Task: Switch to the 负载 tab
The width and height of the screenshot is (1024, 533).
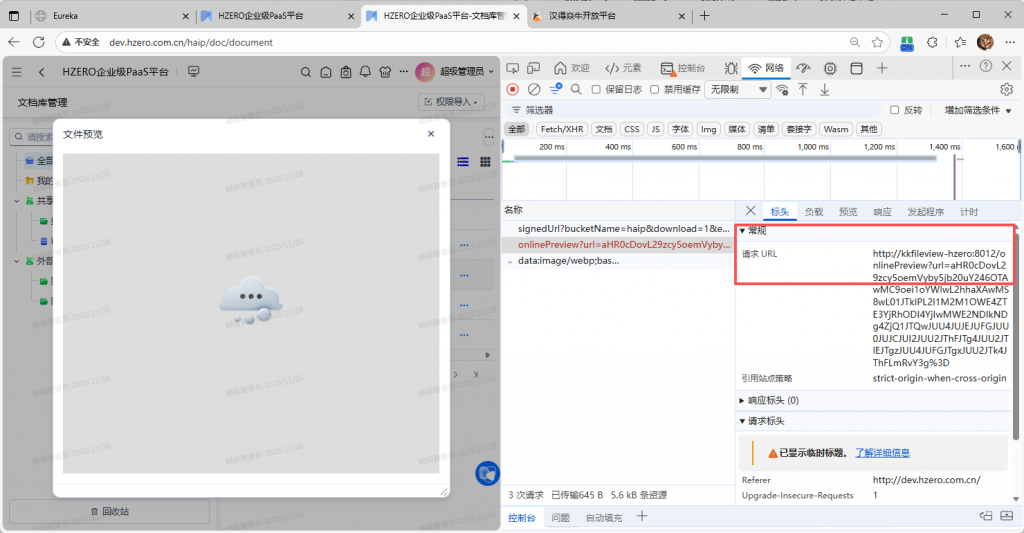Action: 814,212
